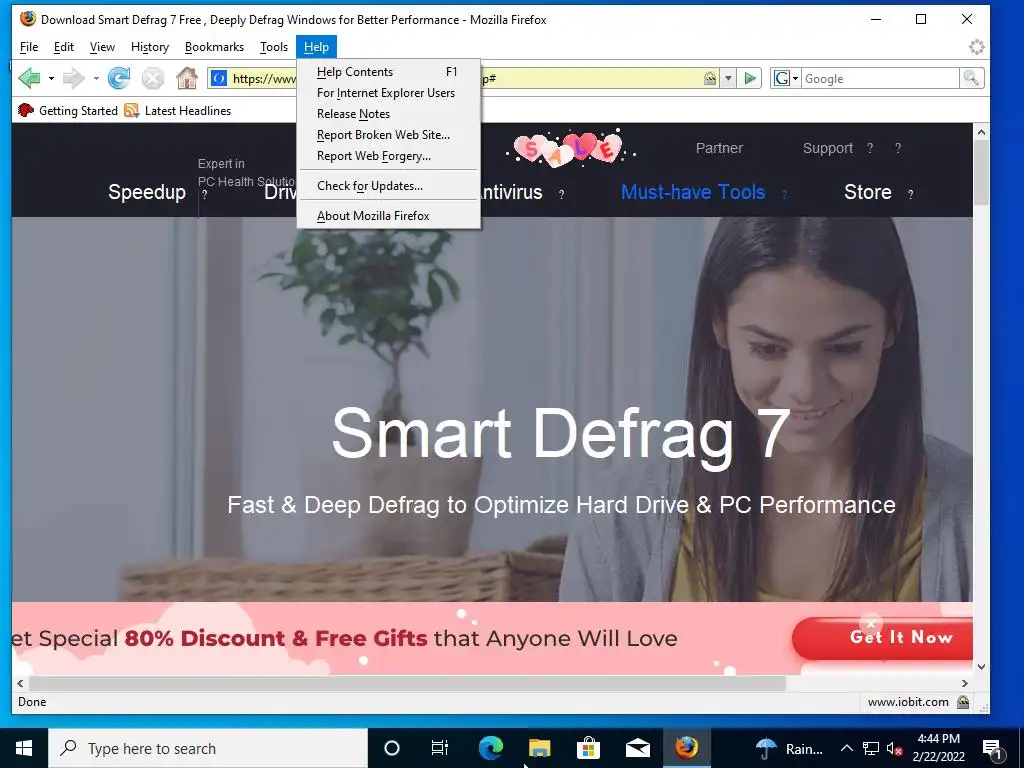Viewport: 1024px width, 768px height.
Task: Click the site favicon in address bar
Action: (219, 78)
